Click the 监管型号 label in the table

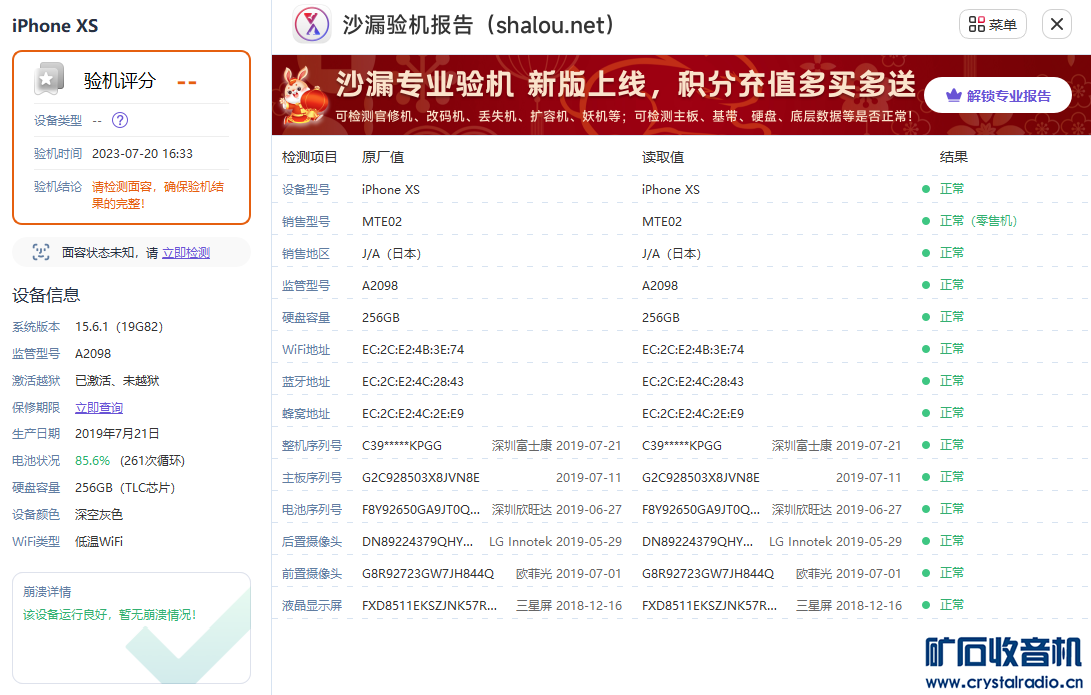[x=305, y=285]
